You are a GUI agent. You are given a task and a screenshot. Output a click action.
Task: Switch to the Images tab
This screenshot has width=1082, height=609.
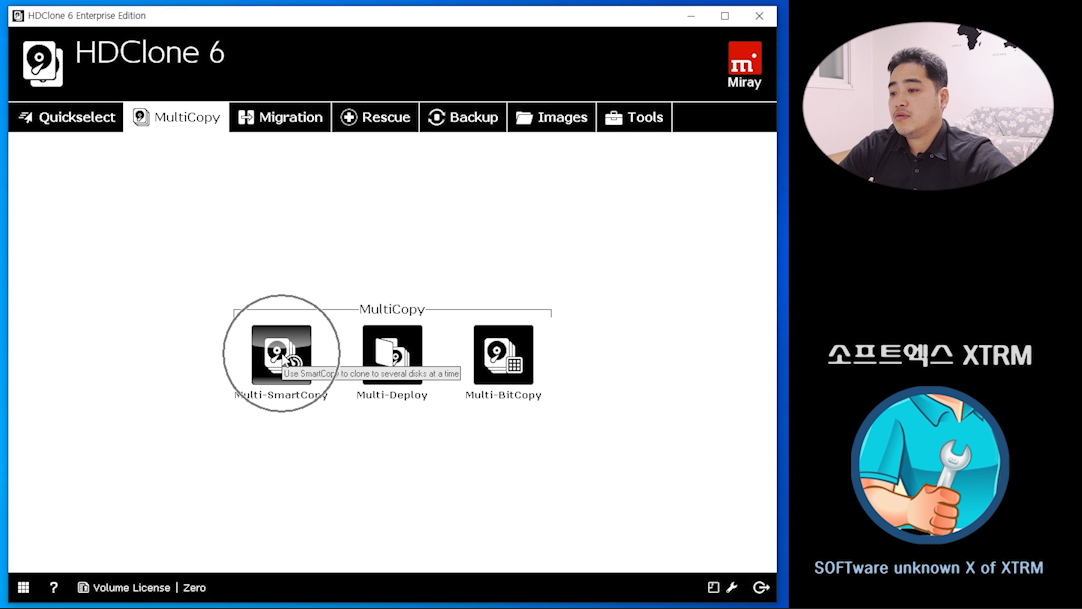click(x=551, y=117)
